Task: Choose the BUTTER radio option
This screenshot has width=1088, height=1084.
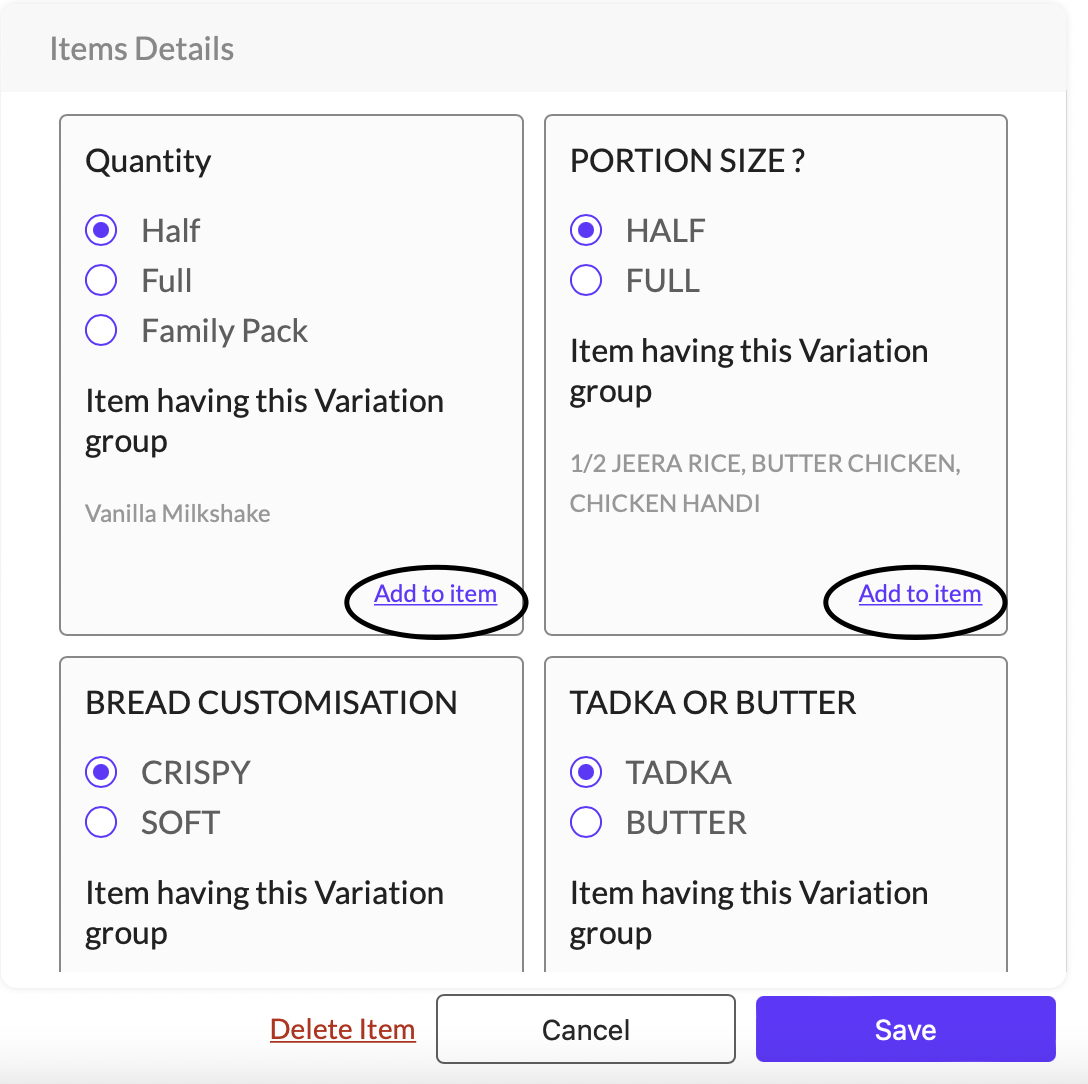Action: (x=586, y=822)
